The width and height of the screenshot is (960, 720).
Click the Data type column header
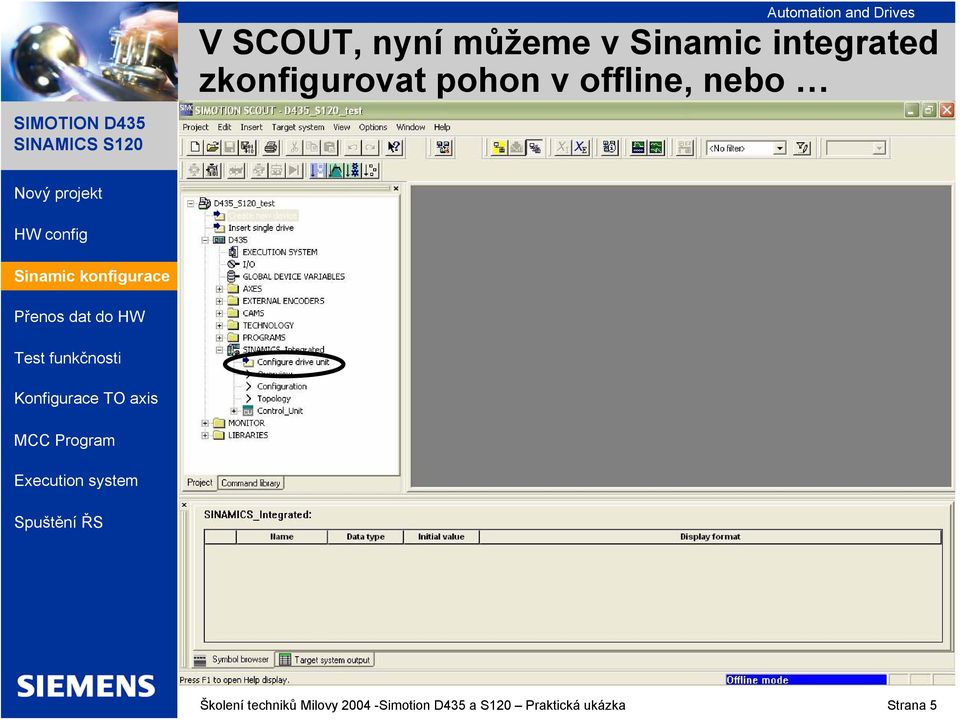366,537
